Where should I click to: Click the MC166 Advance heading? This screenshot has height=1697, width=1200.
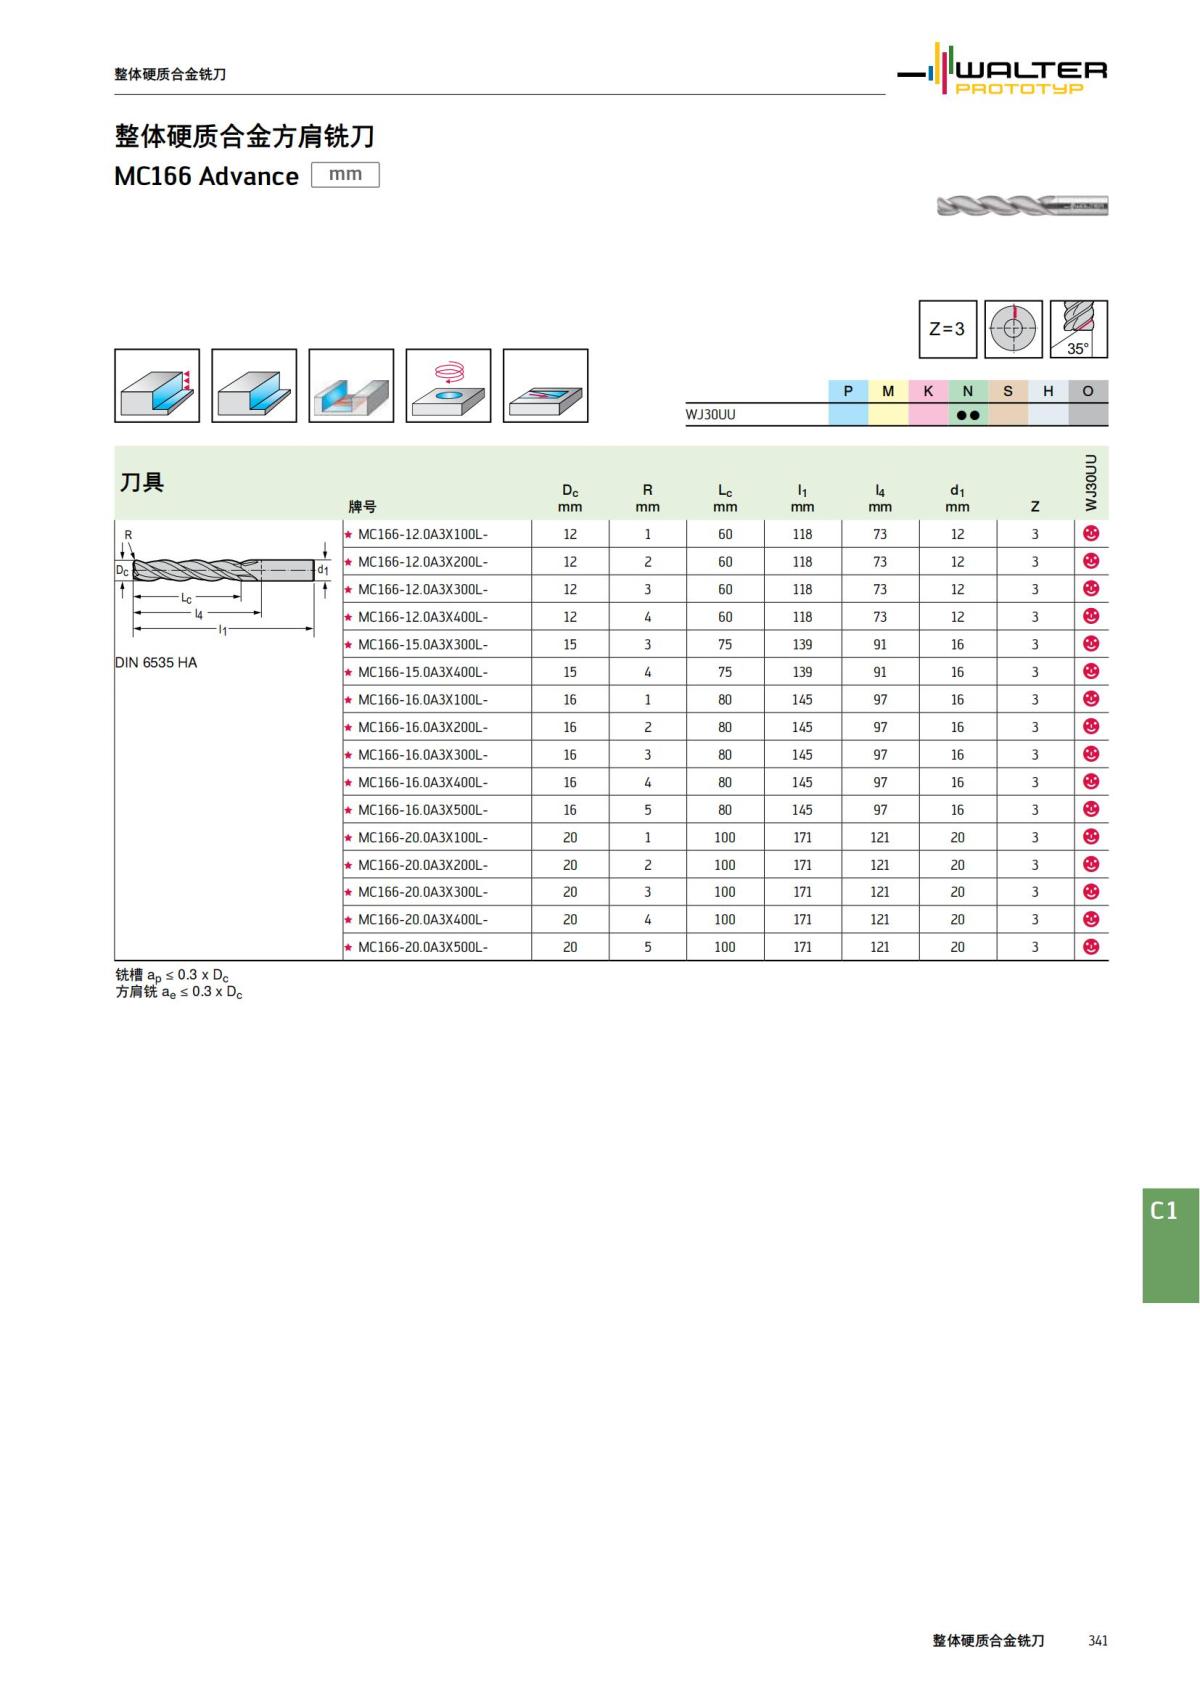[206, 176]
